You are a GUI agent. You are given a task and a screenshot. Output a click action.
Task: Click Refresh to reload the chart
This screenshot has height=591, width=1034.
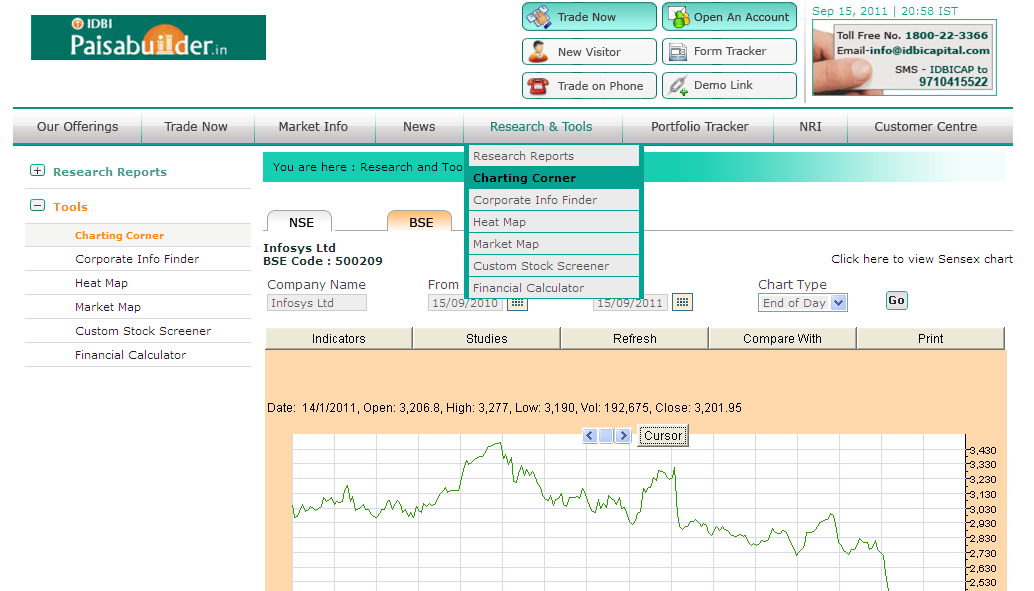(634, 338)
